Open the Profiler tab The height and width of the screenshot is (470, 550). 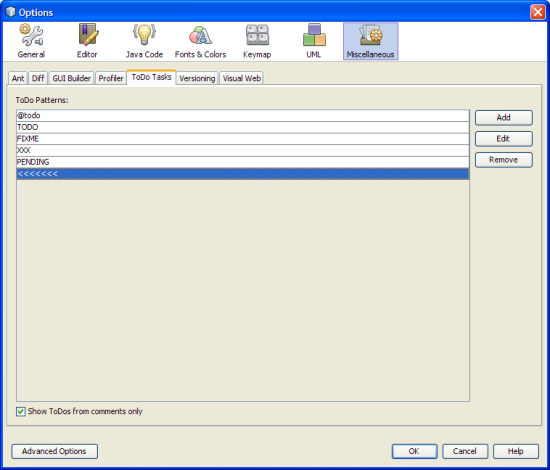(x=111, y=78)
